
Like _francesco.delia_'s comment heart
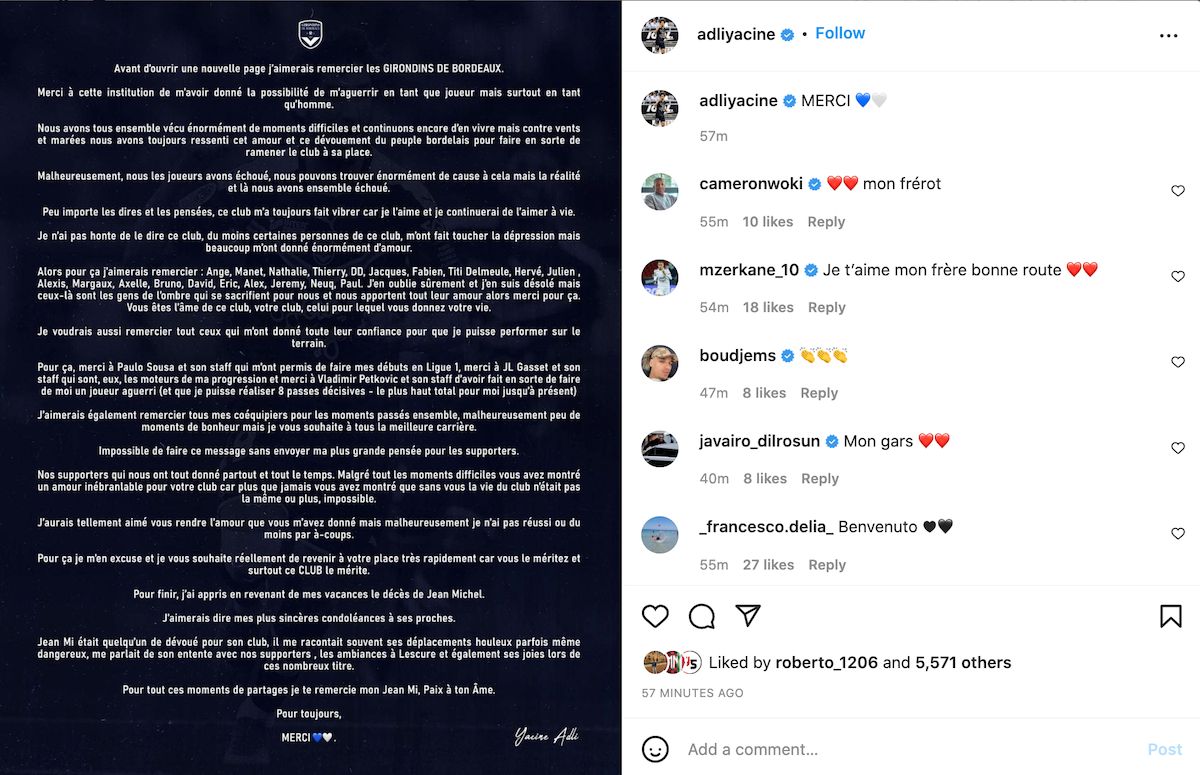(1178, 535)
